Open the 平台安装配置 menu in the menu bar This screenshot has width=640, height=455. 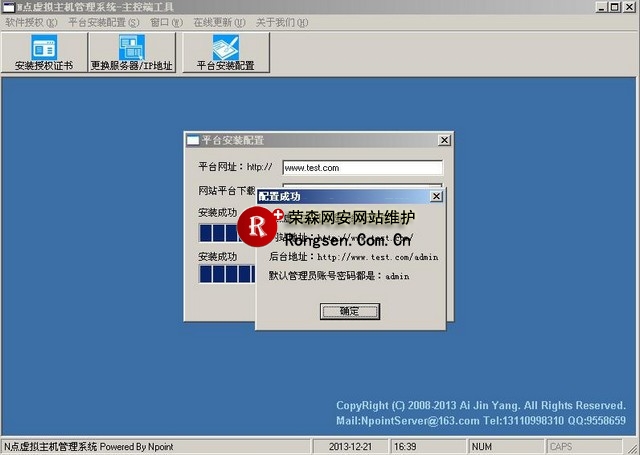pos(104,21)
